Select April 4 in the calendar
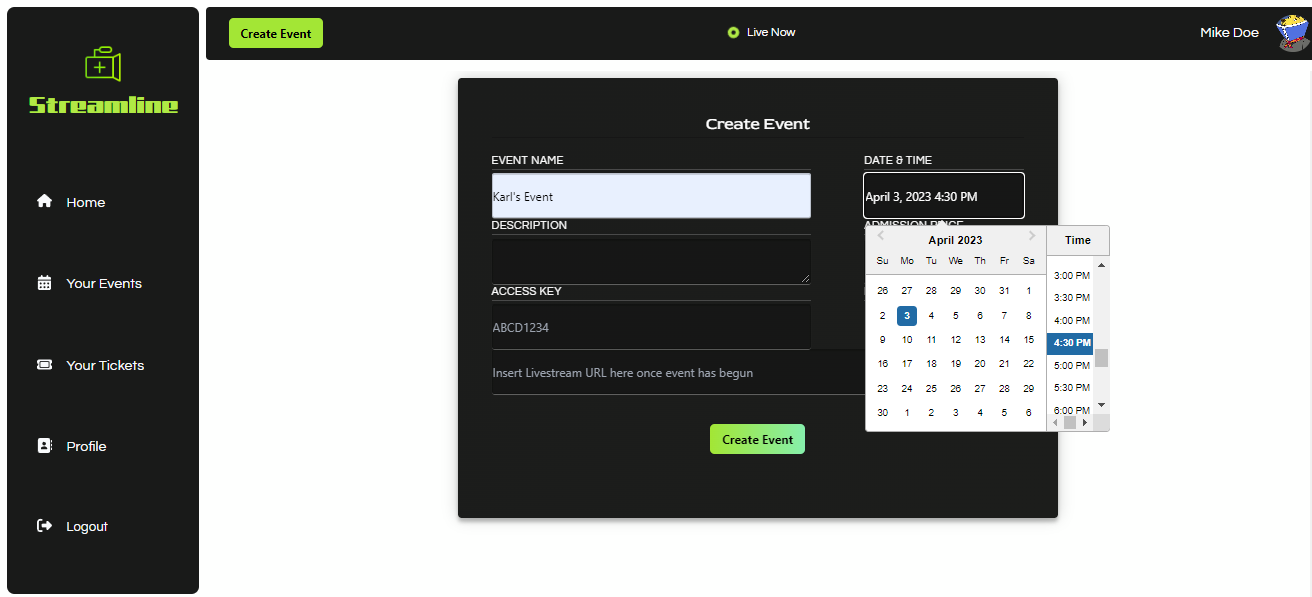 click(x=931, y=315)
